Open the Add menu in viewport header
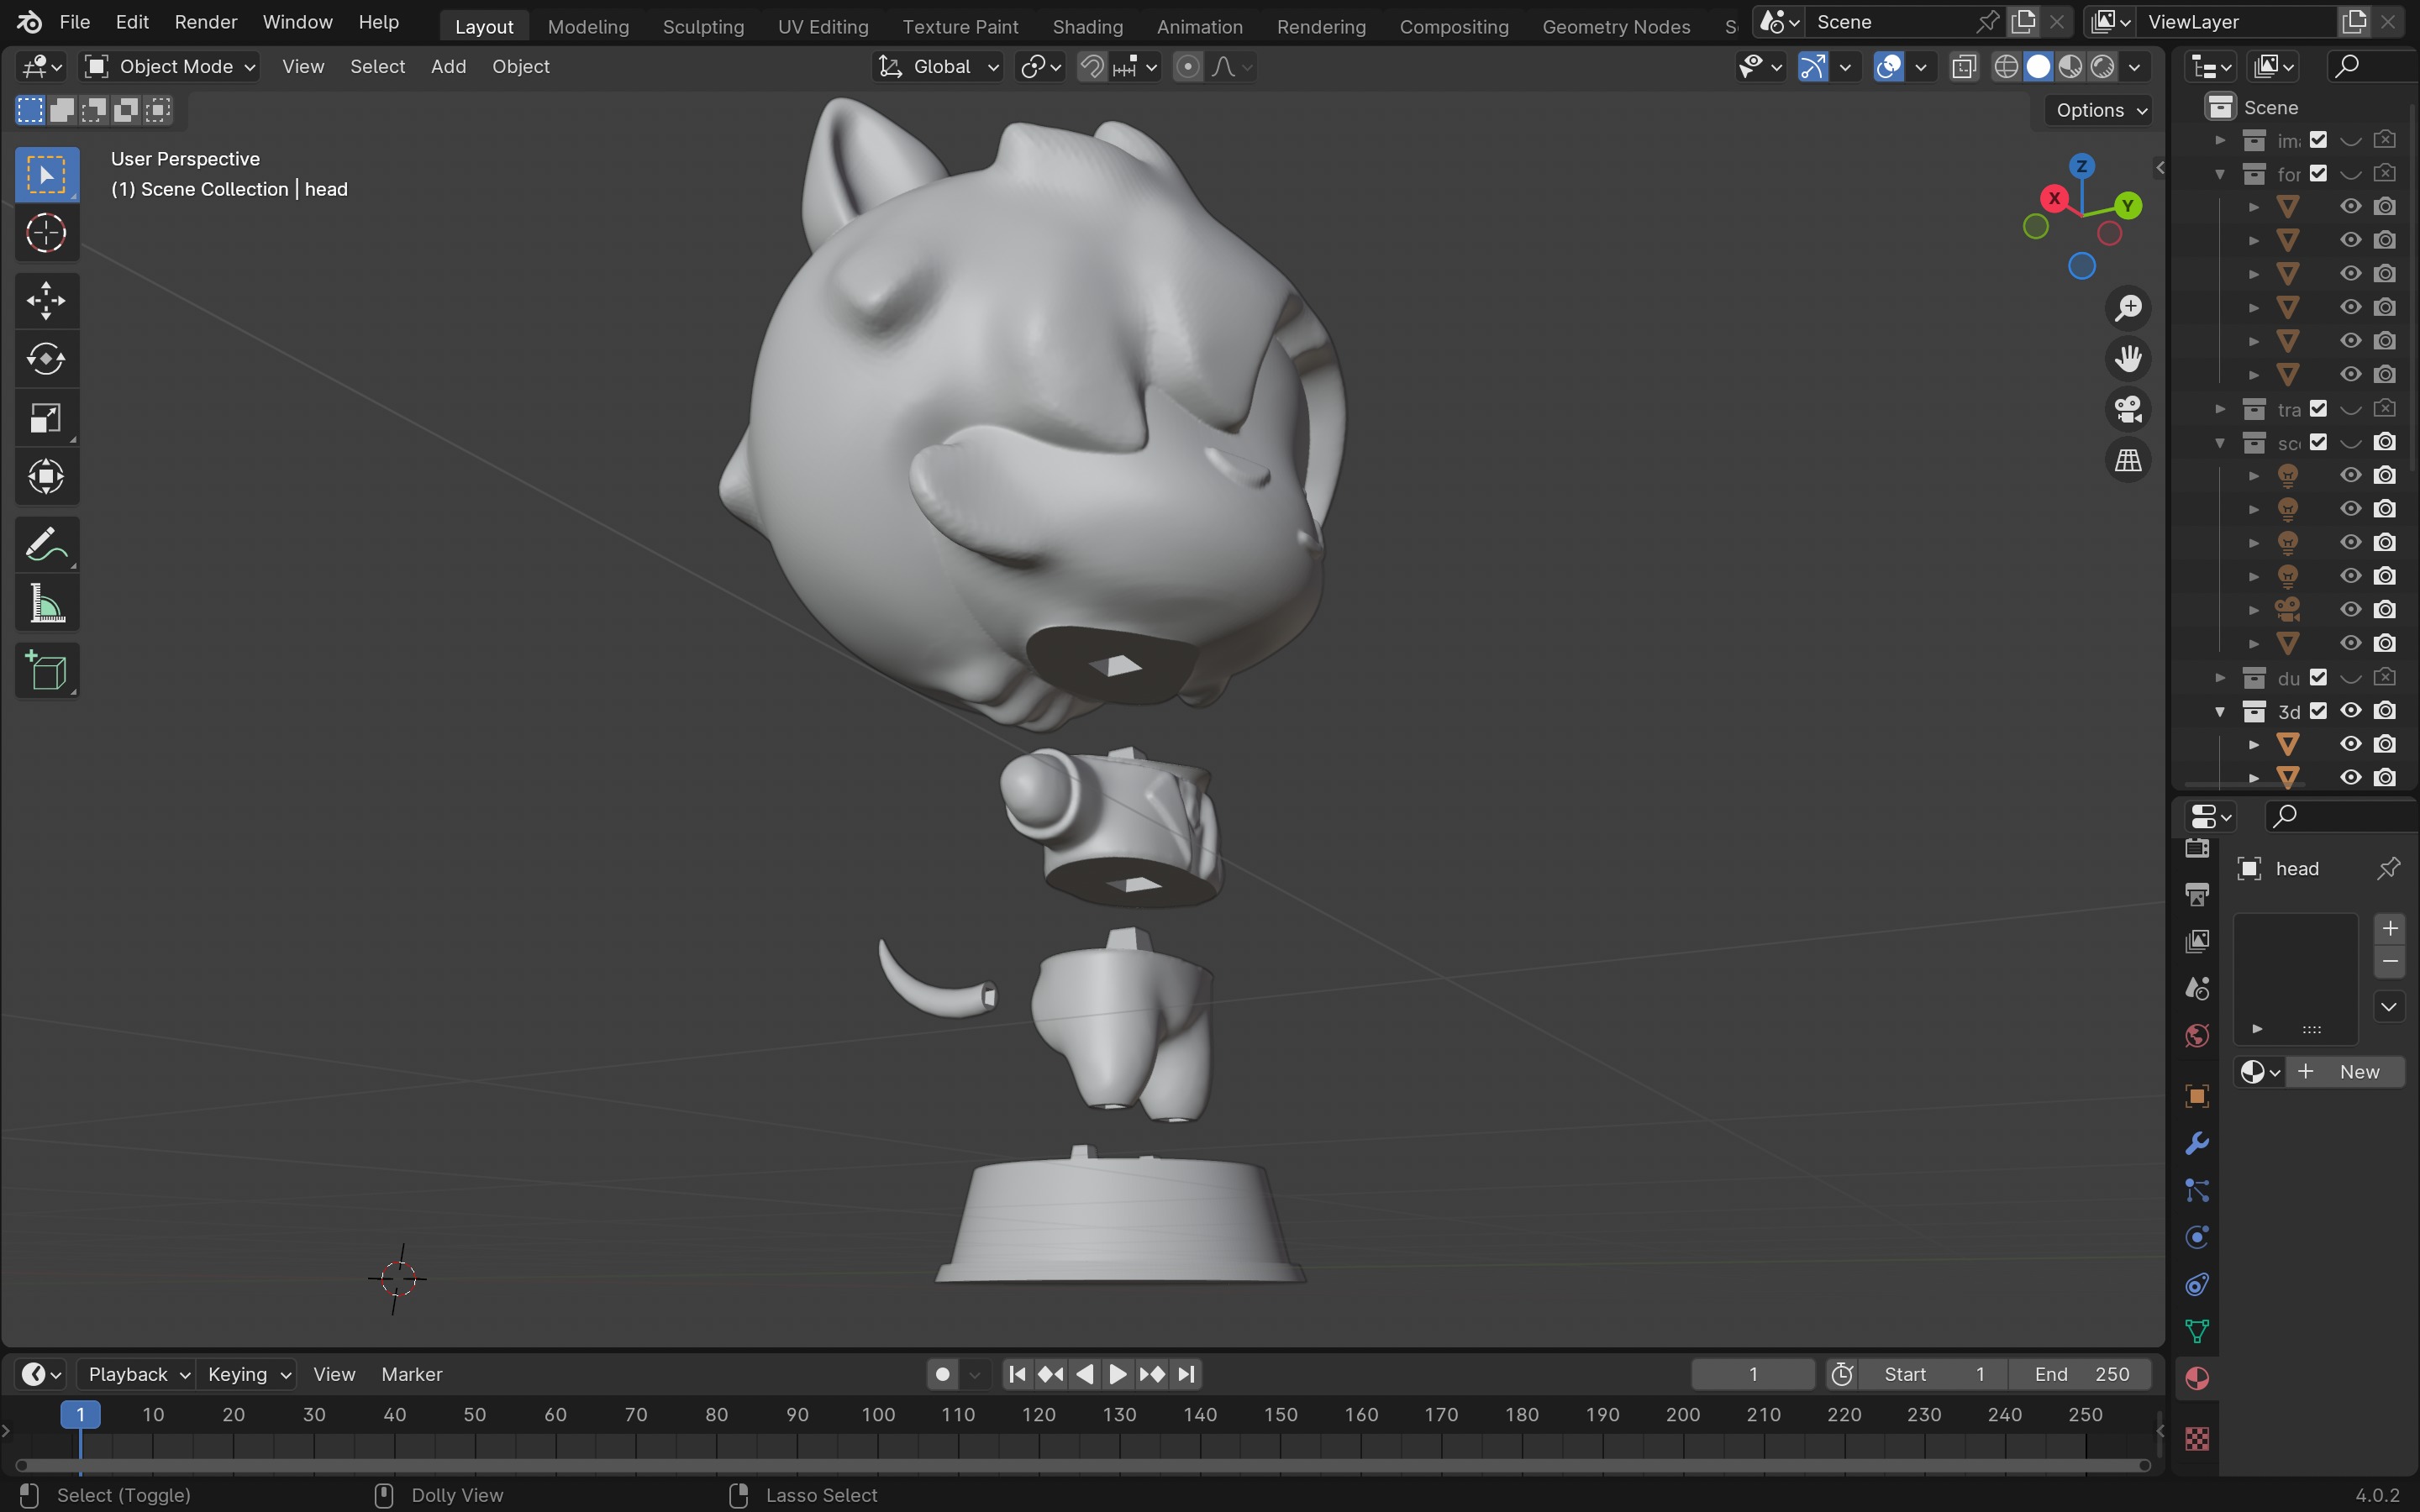The width and height of the screenshot is (2420, 1512). (x=448, y=67)
